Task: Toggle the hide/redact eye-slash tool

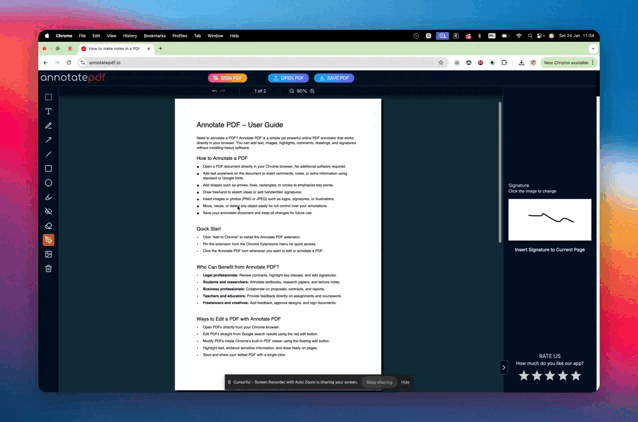Action: tap(48, 212)
